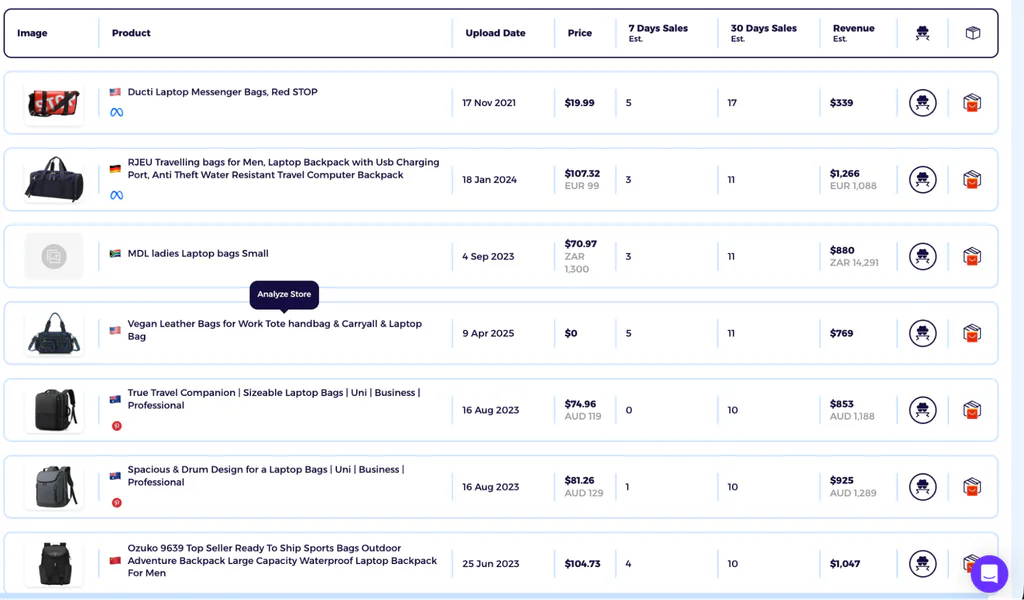The width and height of the screenshot is (1024, 600).
Task: Sort by Upload Date column header
Action: (x=495, y=33)
